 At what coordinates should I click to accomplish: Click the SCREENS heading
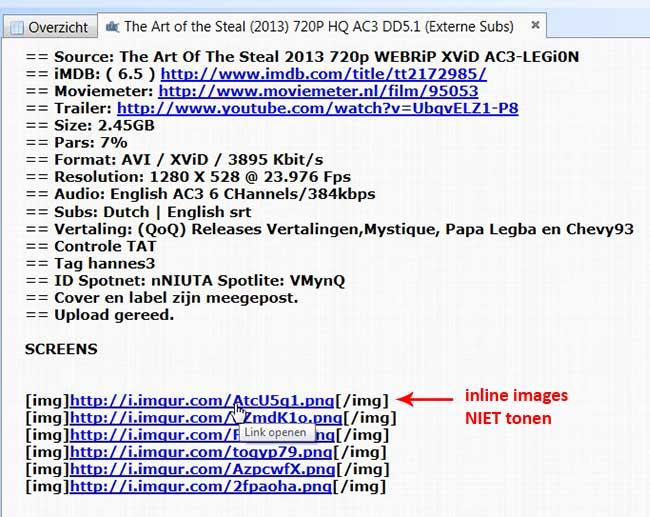(61, 349)
